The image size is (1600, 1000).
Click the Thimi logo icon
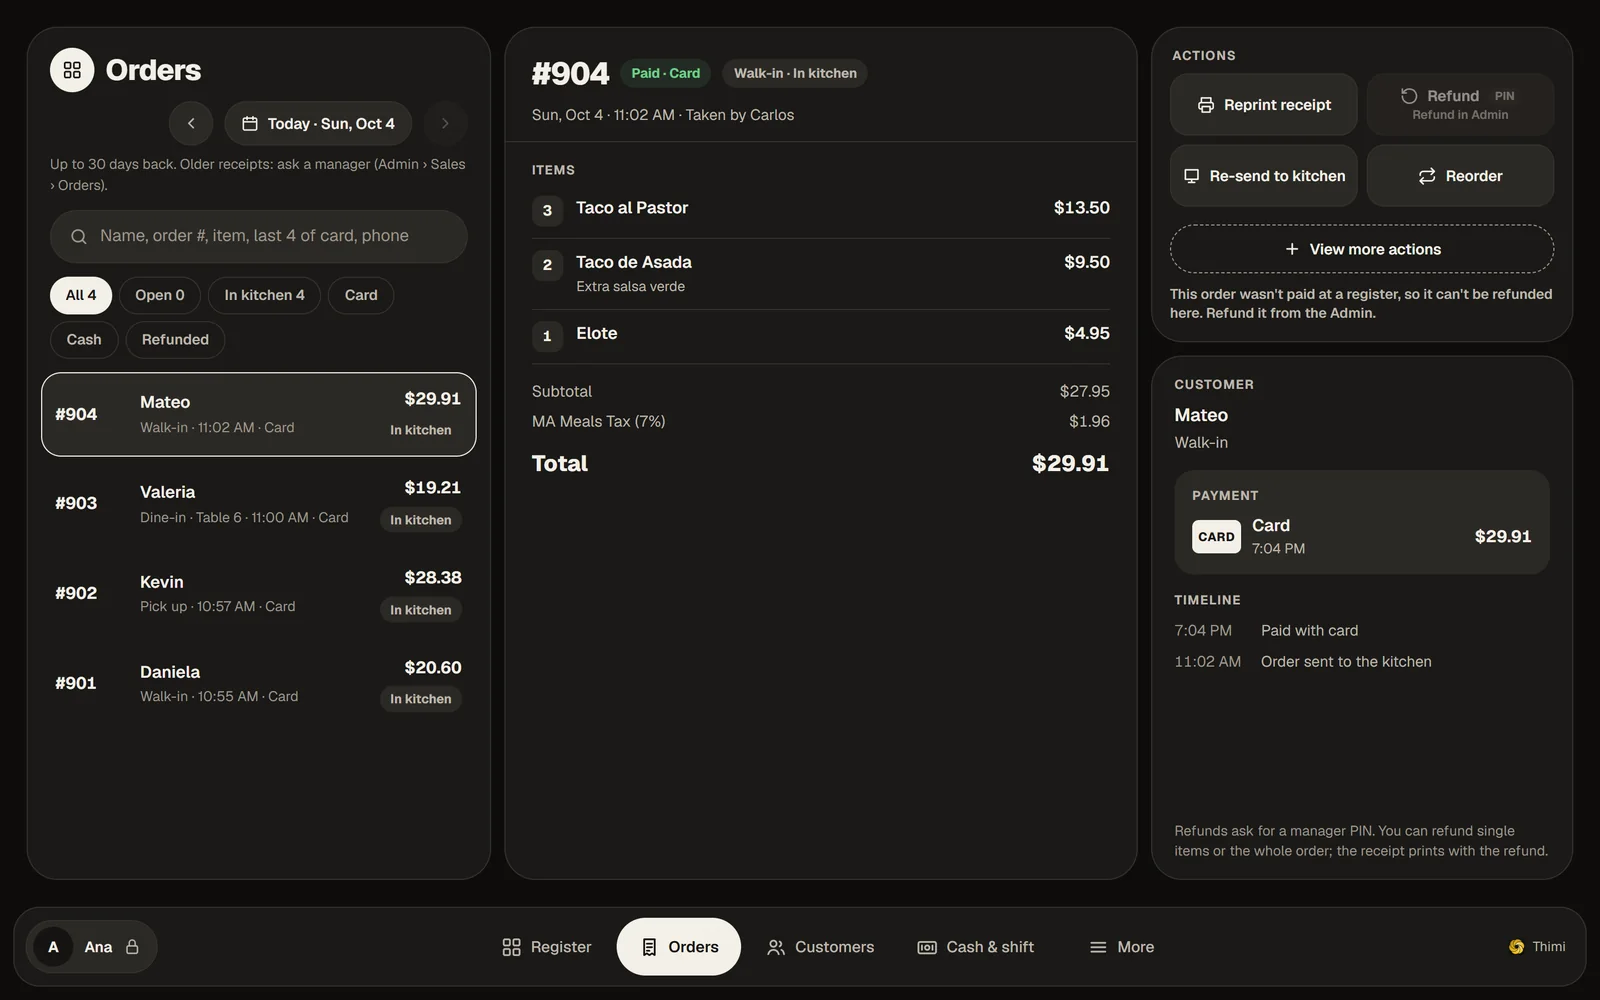pos(1517,947)
